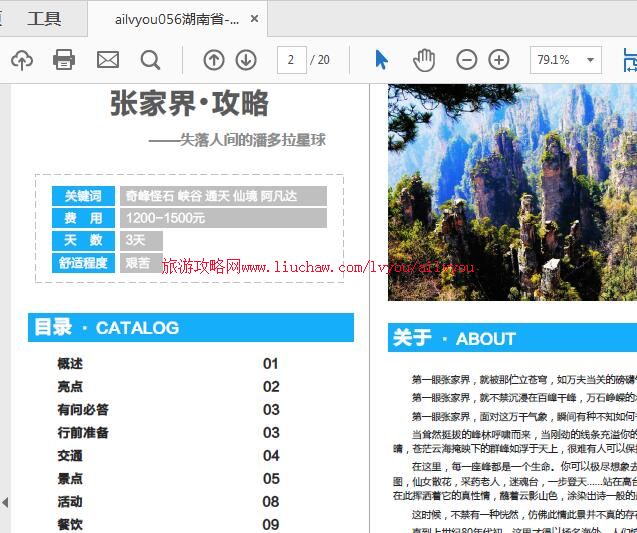
Task: Click the Zhangjiajie mountain photo
Action: 511,191
